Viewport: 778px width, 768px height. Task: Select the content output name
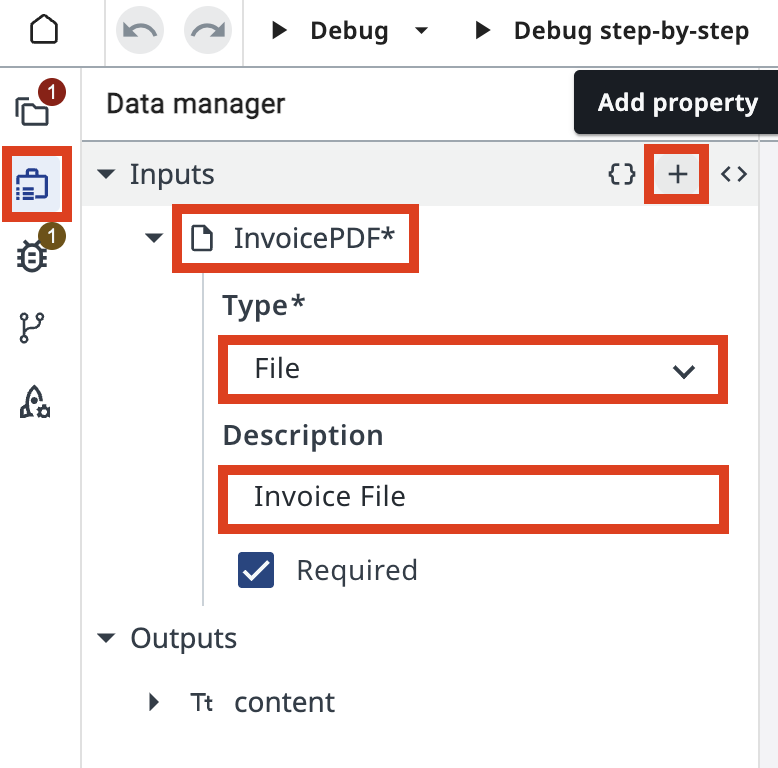[x=284, y=703]
